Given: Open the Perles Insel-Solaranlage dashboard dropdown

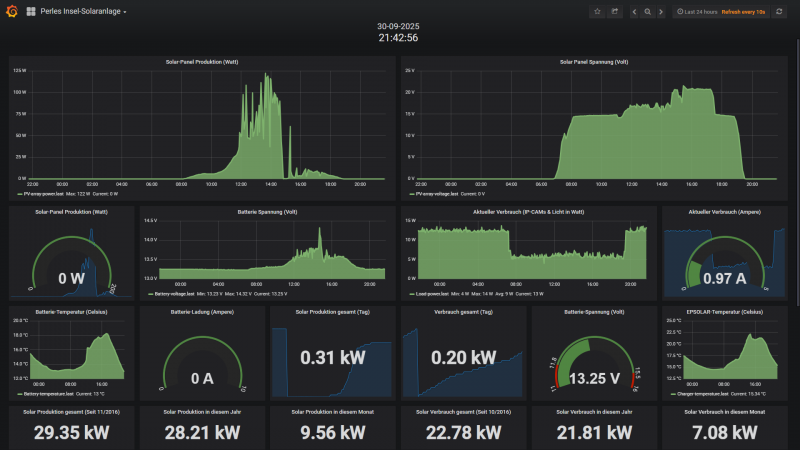Looking at the screenshot, I should 84,12.
